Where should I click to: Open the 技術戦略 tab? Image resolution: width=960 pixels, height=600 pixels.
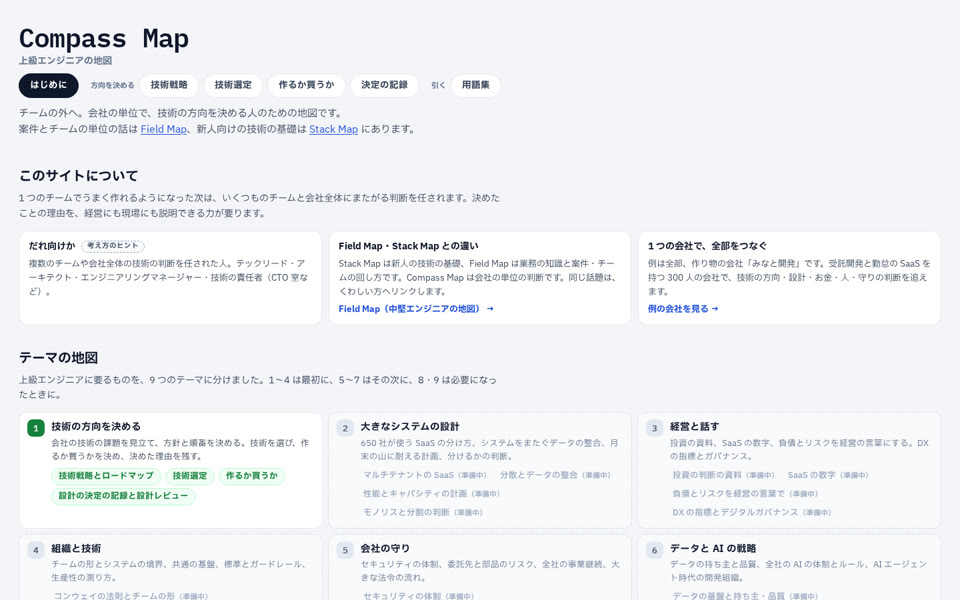pos(169,85)
